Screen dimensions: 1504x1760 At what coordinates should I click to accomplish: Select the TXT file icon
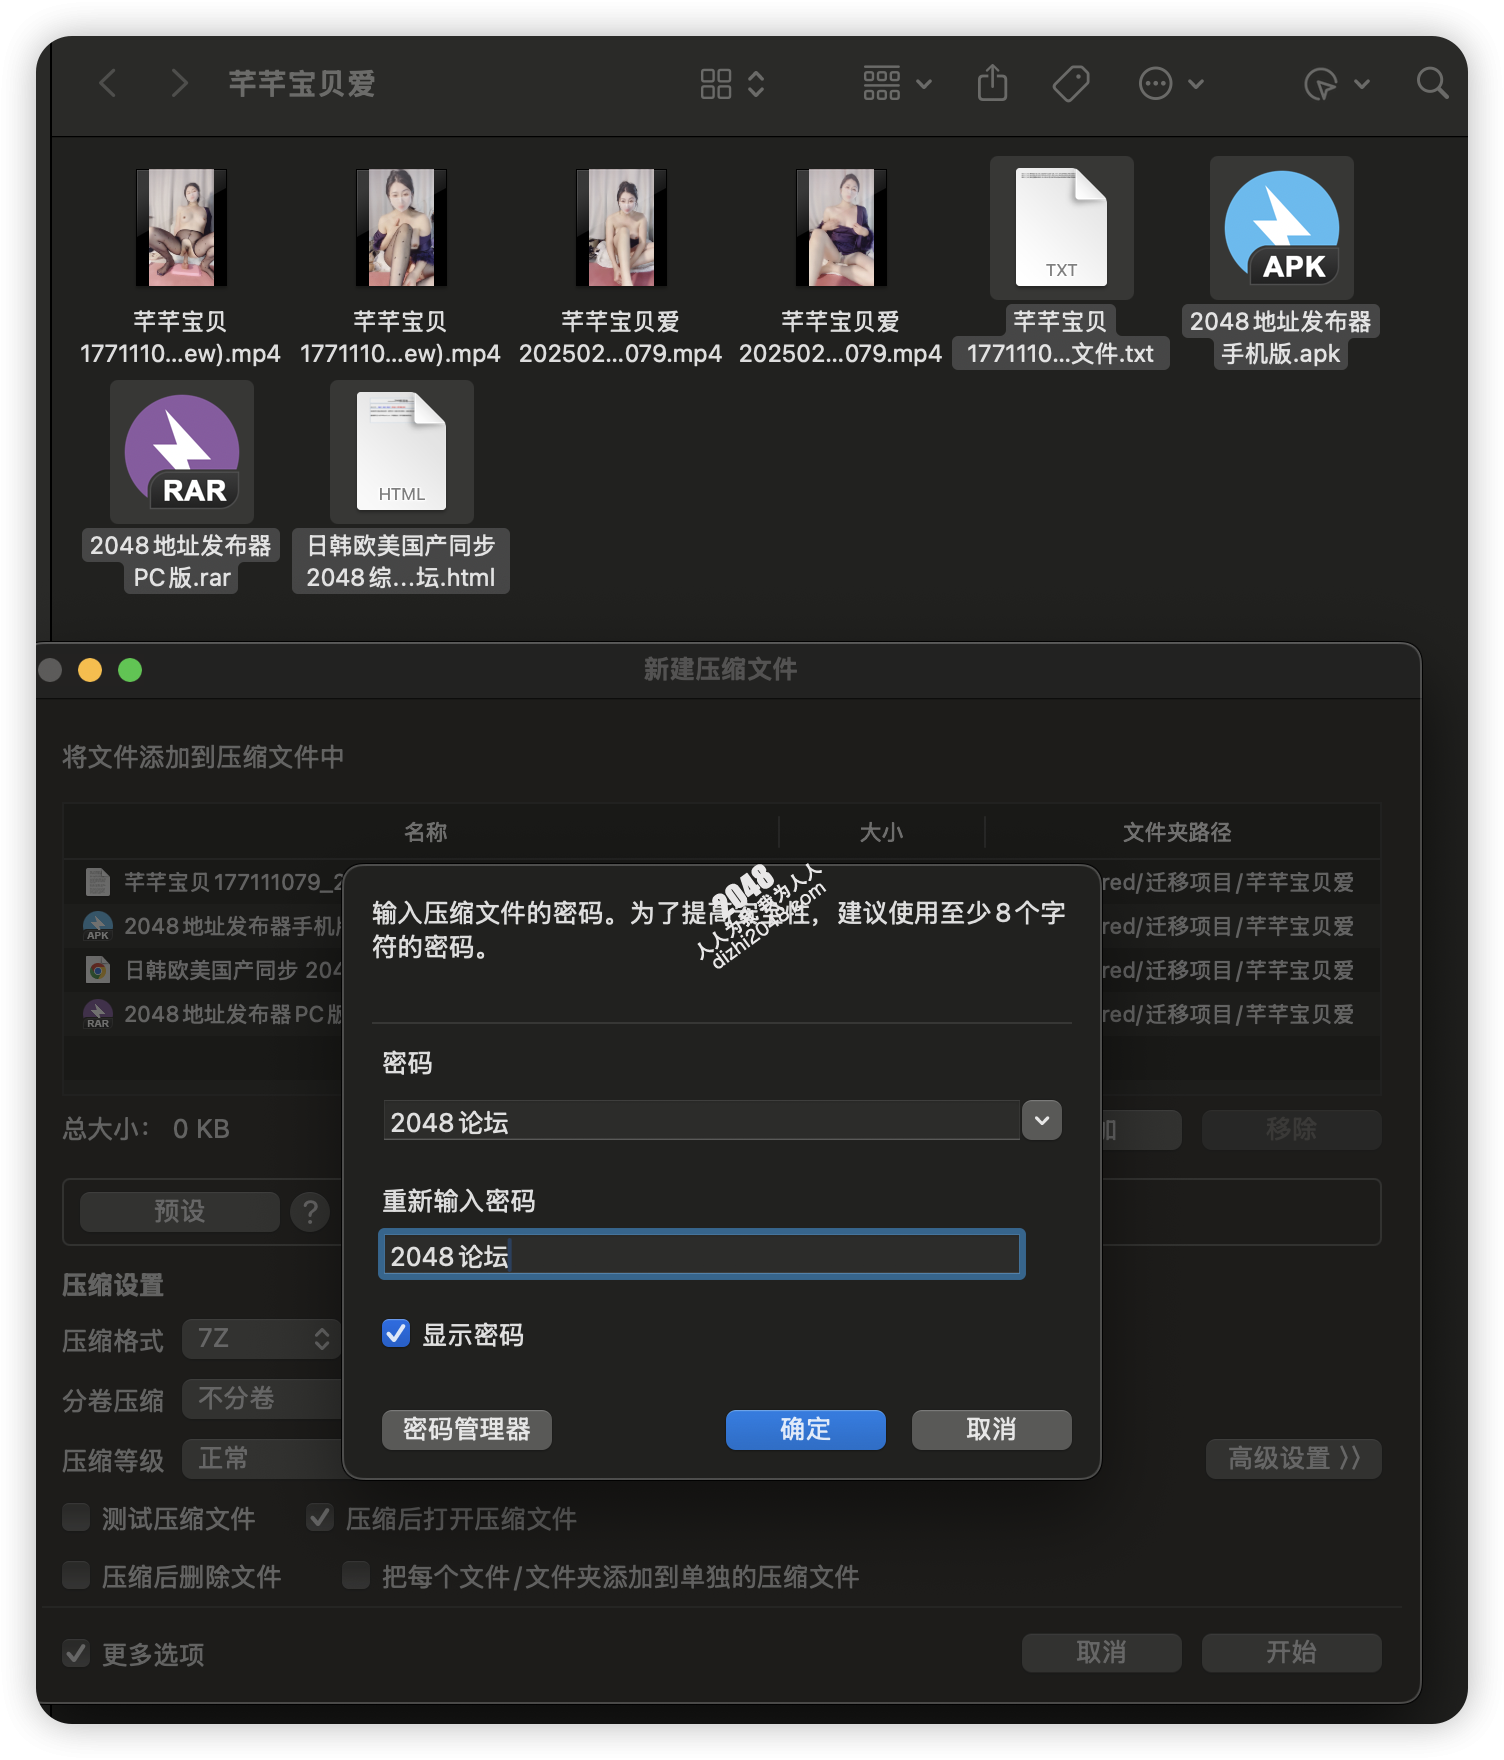pos(1061,228)
